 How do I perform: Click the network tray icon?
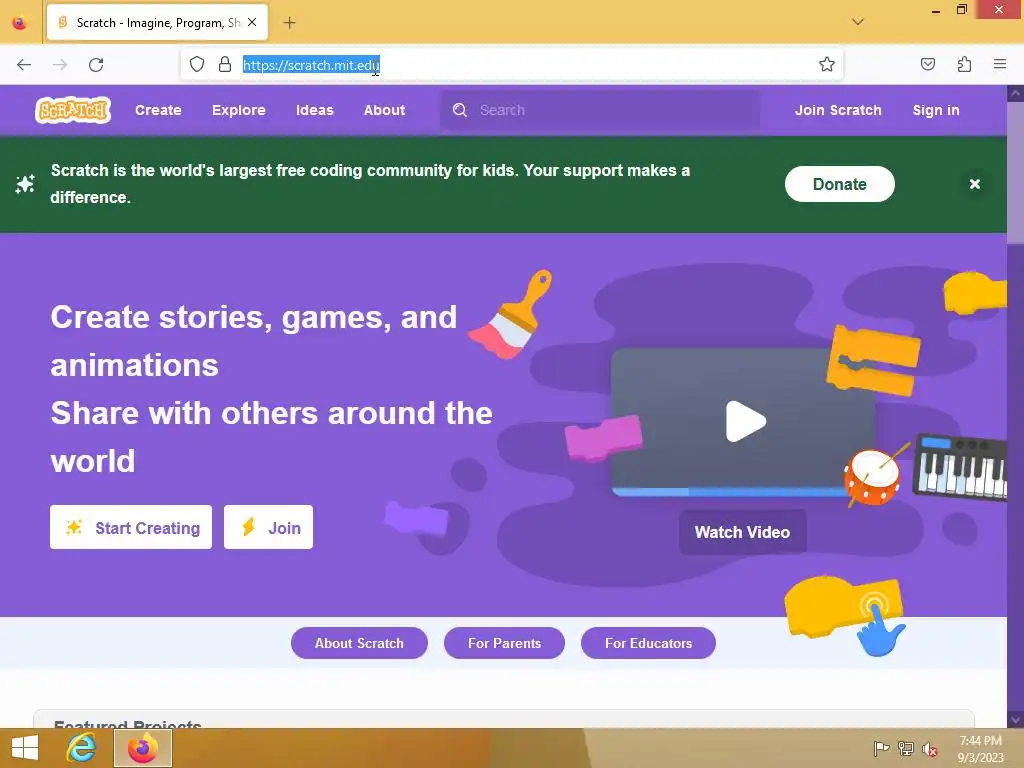click(906, 748)
